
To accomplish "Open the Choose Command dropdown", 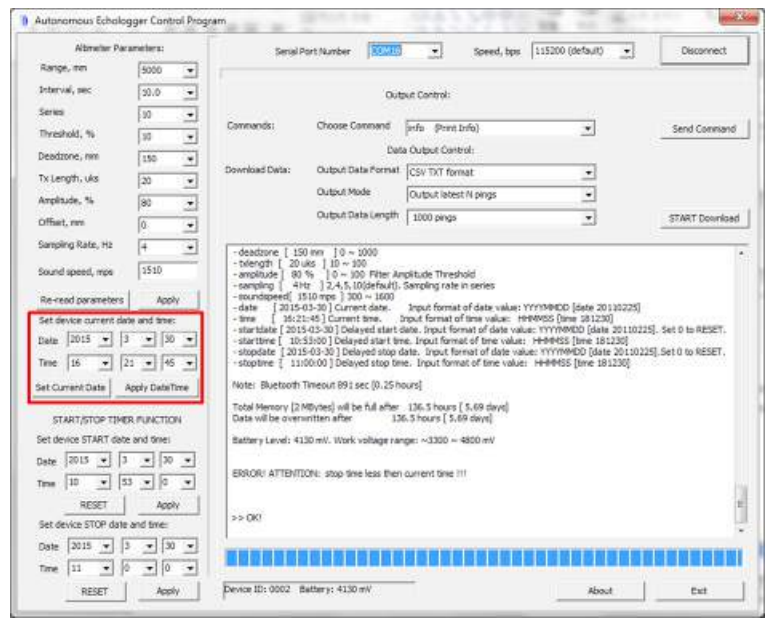I will click(x=589, y=129).
